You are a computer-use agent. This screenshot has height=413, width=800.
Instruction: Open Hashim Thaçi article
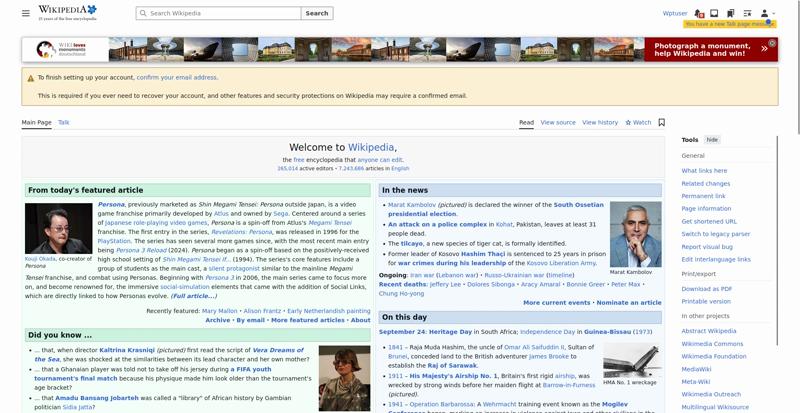pyautogui.click(x=483, y=254)
